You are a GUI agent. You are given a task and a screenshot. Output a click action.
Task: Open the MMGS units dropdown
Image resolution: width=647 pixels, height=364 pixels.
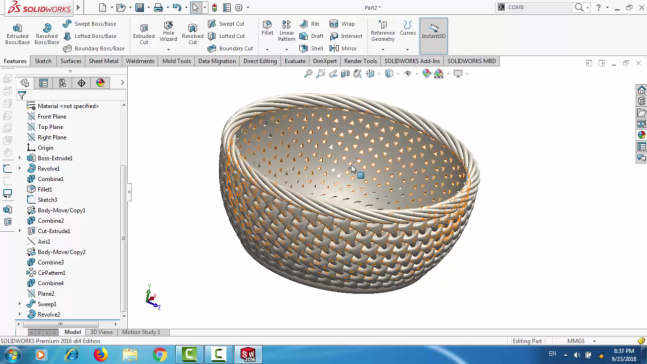coord(595,341)
